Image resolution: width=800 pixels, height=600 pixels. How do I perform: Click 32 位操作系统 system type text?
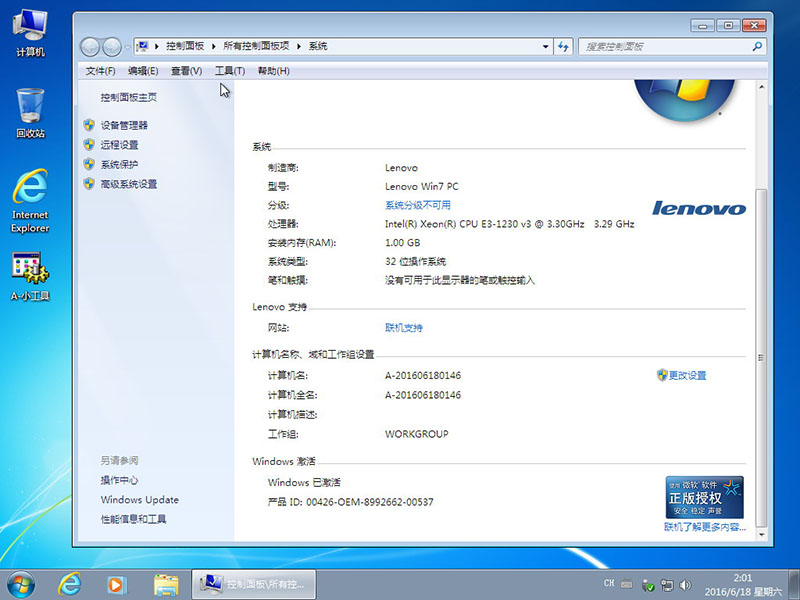[415, 262]
